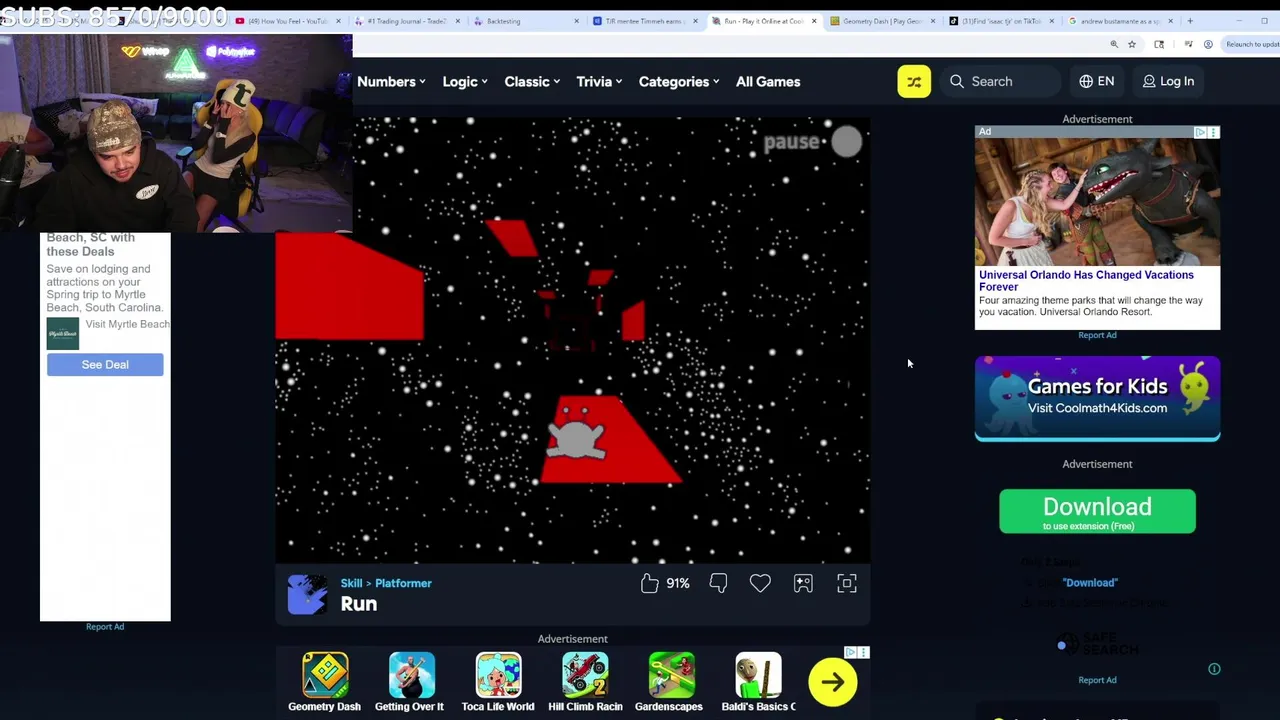Click the green Download button
The width and height of the screenshot is (1280, 720).
[1097, 511]
